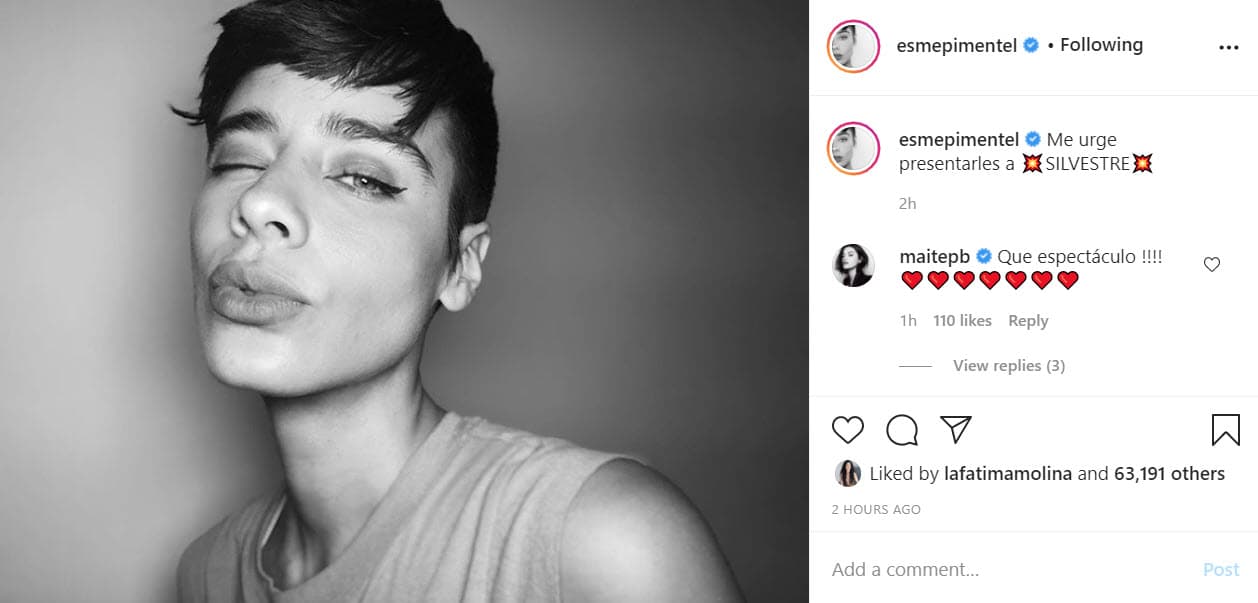This screenshot has height=603, width=1258.
Task: Click the esmepimentel username in the header
Action: click(957, 45)
